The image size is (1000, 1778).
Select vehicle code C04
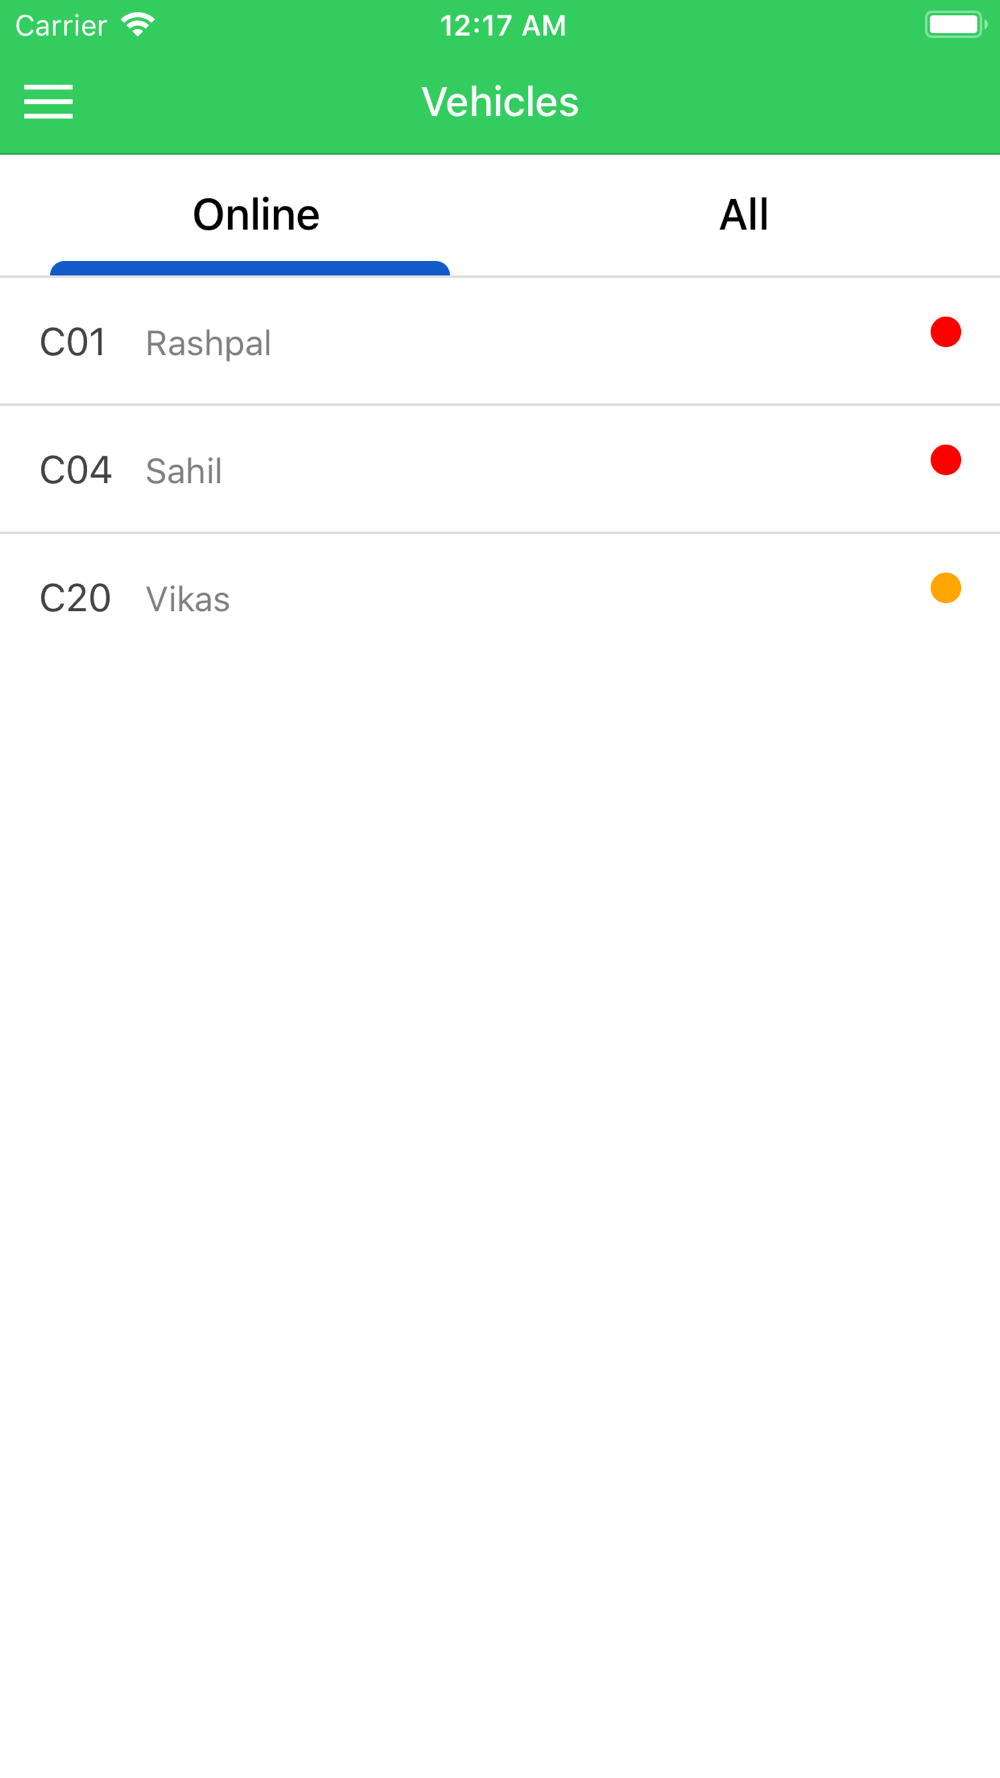pyautogui.click(x=75, y=471)
